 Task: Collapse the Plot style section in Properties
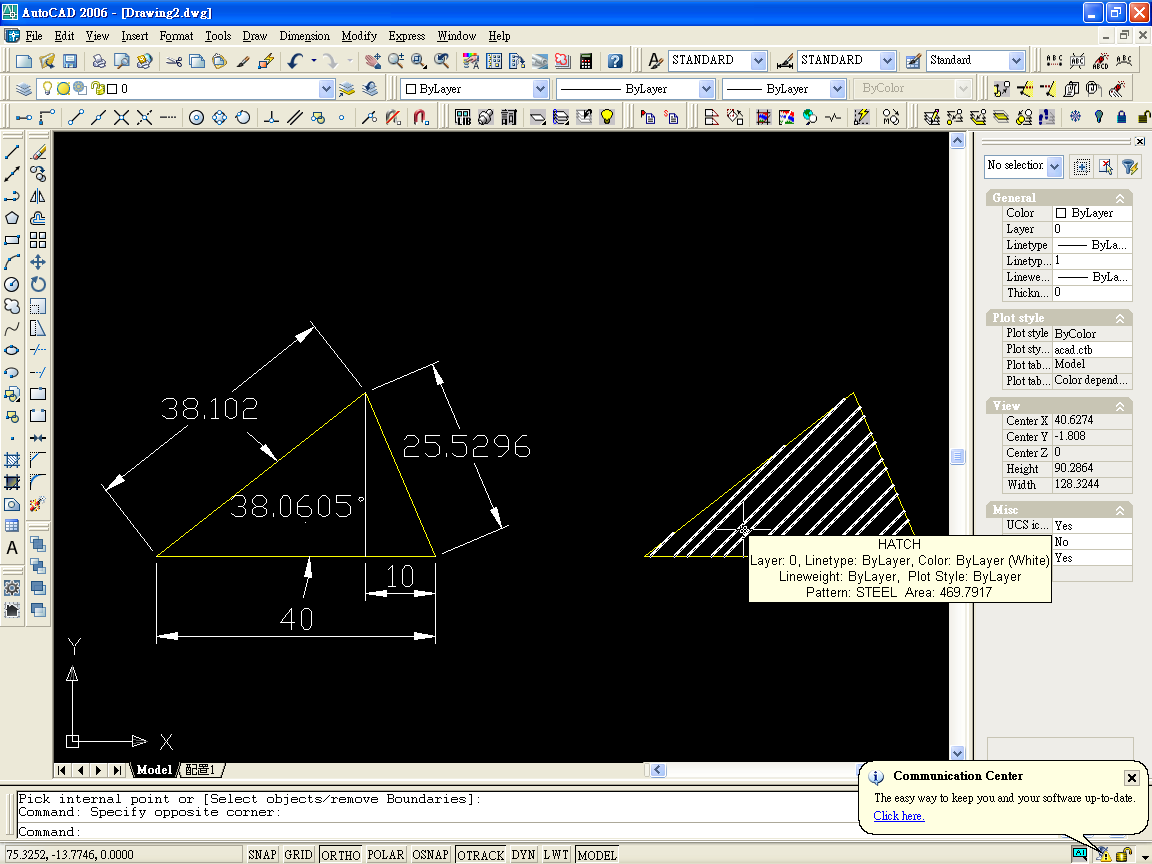(1120, 318)
